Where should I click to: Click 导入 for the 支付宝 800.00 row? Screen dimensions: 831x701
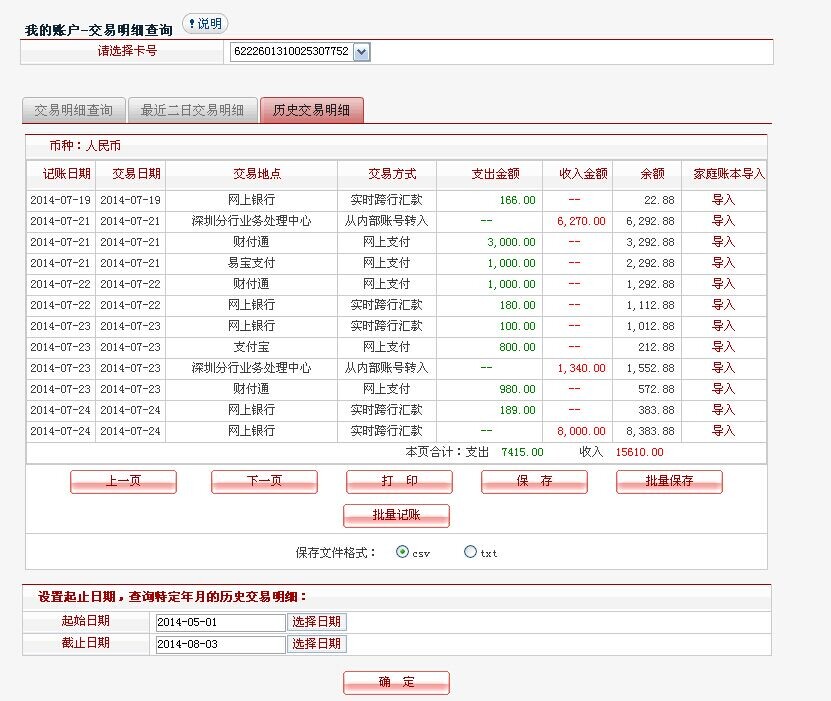click(723, 347)
